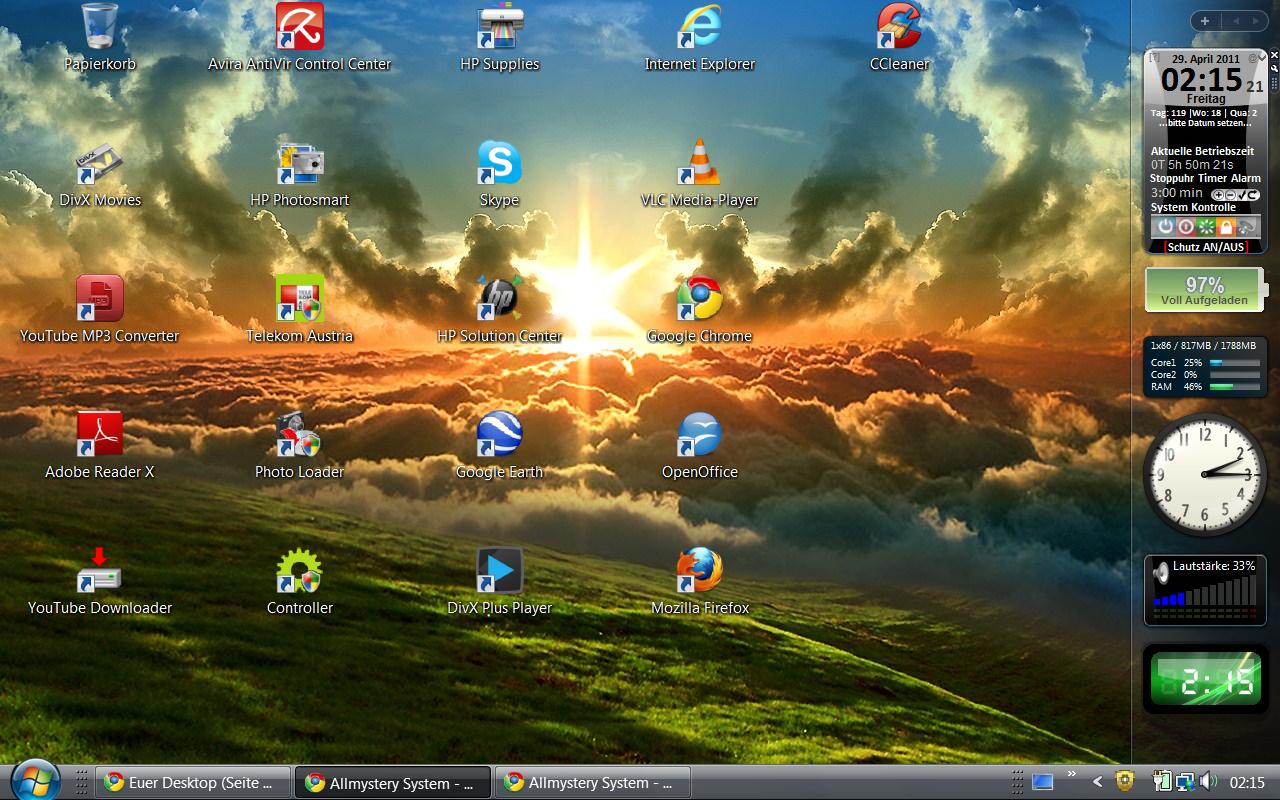Click the taskbar clock showing 02:15
1280x800 pixels.
[x=1247, y=783]
